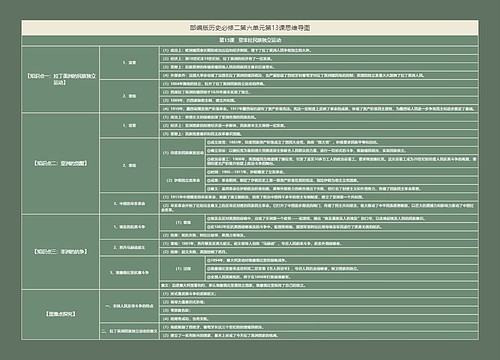Screen dimensions: 500x360
Task: Select the 知识点三 非洲的抗争 cell
Action: tap(60, 252)
